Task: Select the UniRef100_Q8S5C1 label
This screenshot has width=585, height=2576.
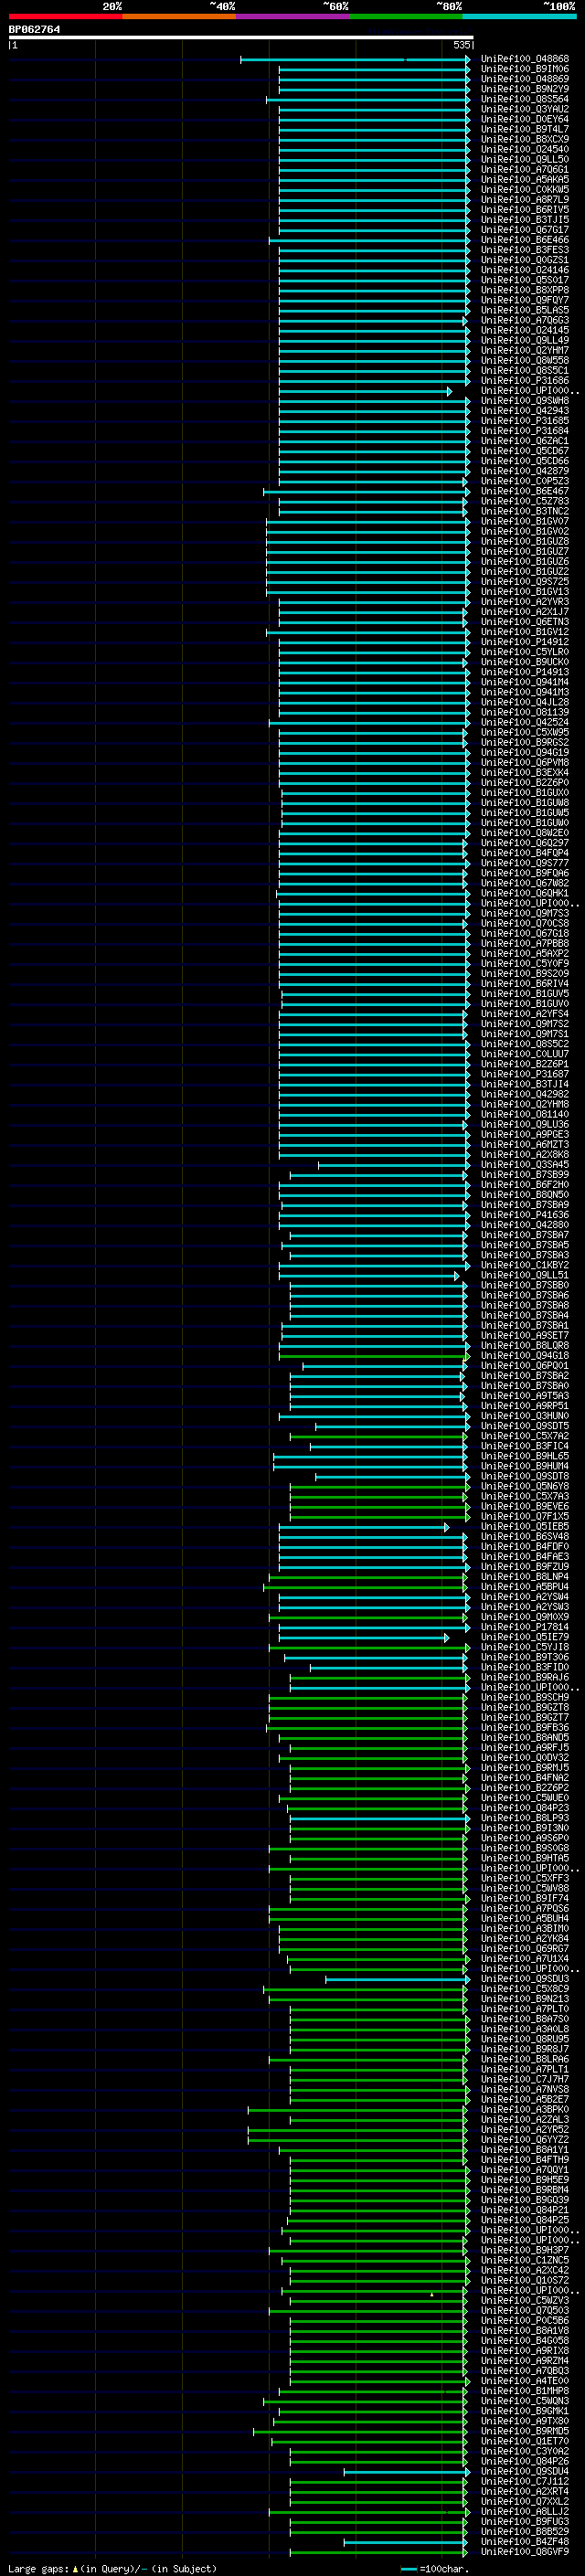Action: click(524, 370)
